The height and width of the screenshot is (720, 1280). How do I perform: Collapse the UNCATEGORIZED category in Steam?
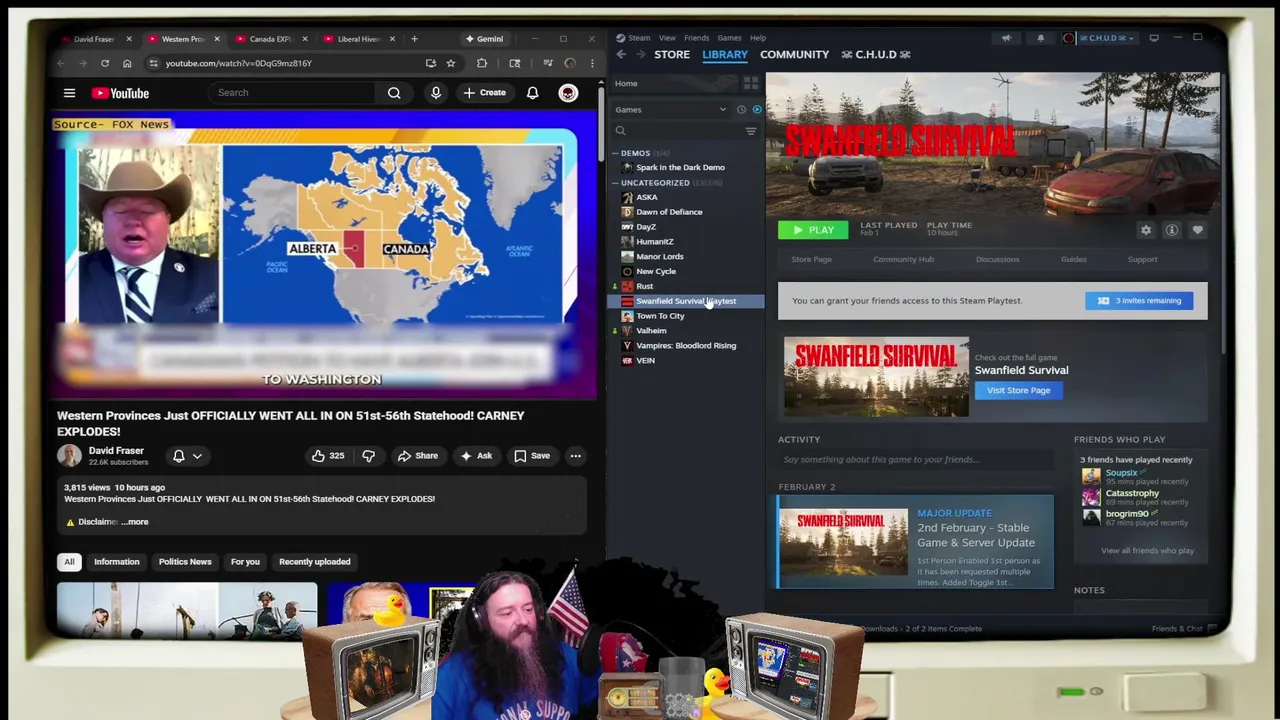pos(616,183)
